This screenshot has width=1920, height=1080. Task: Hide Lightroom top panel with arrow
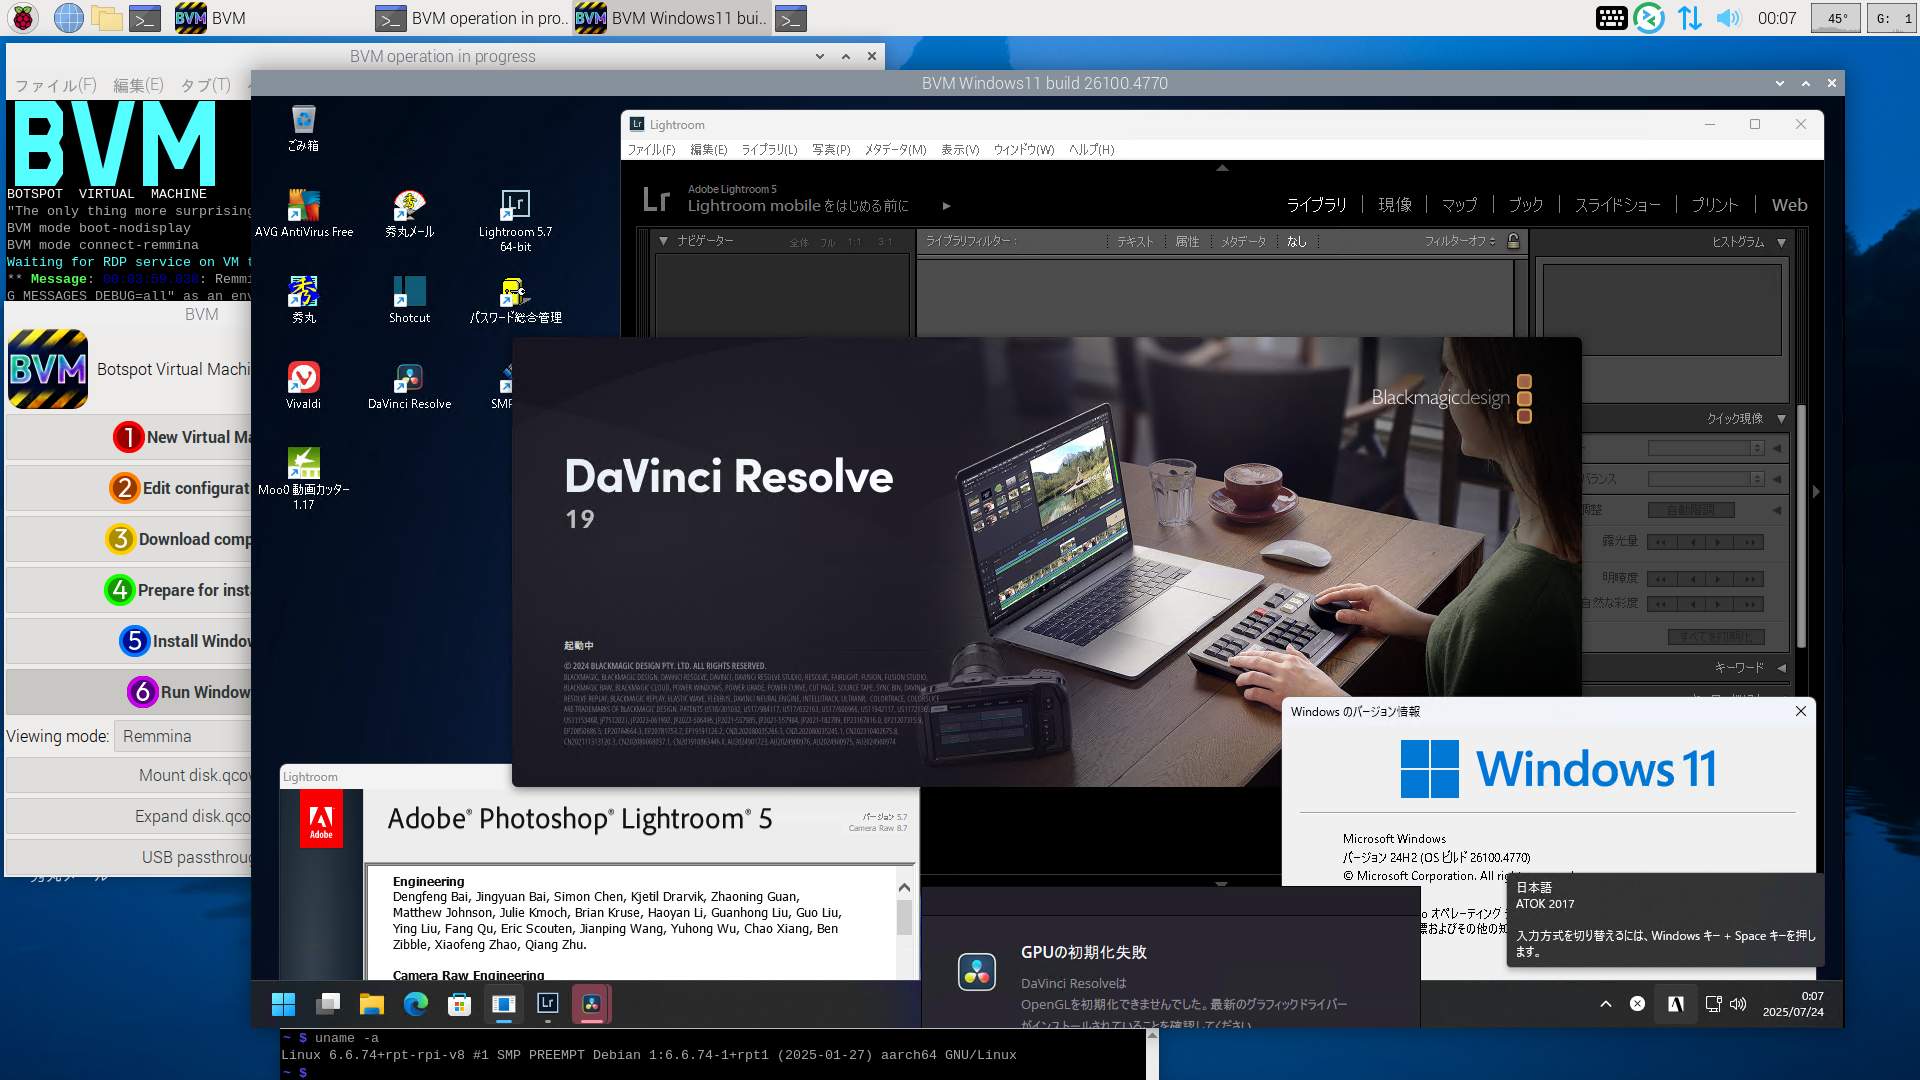(x=1222, y=168)
